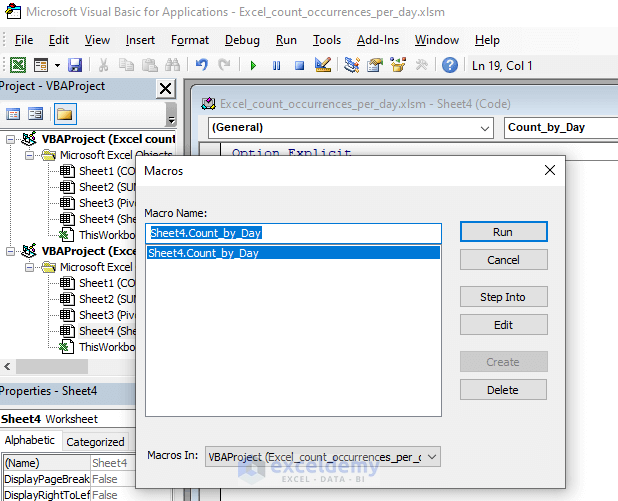Collapse second Microsoft Excel Objects folder
This screenshot has height=501, width=618.
29,268
